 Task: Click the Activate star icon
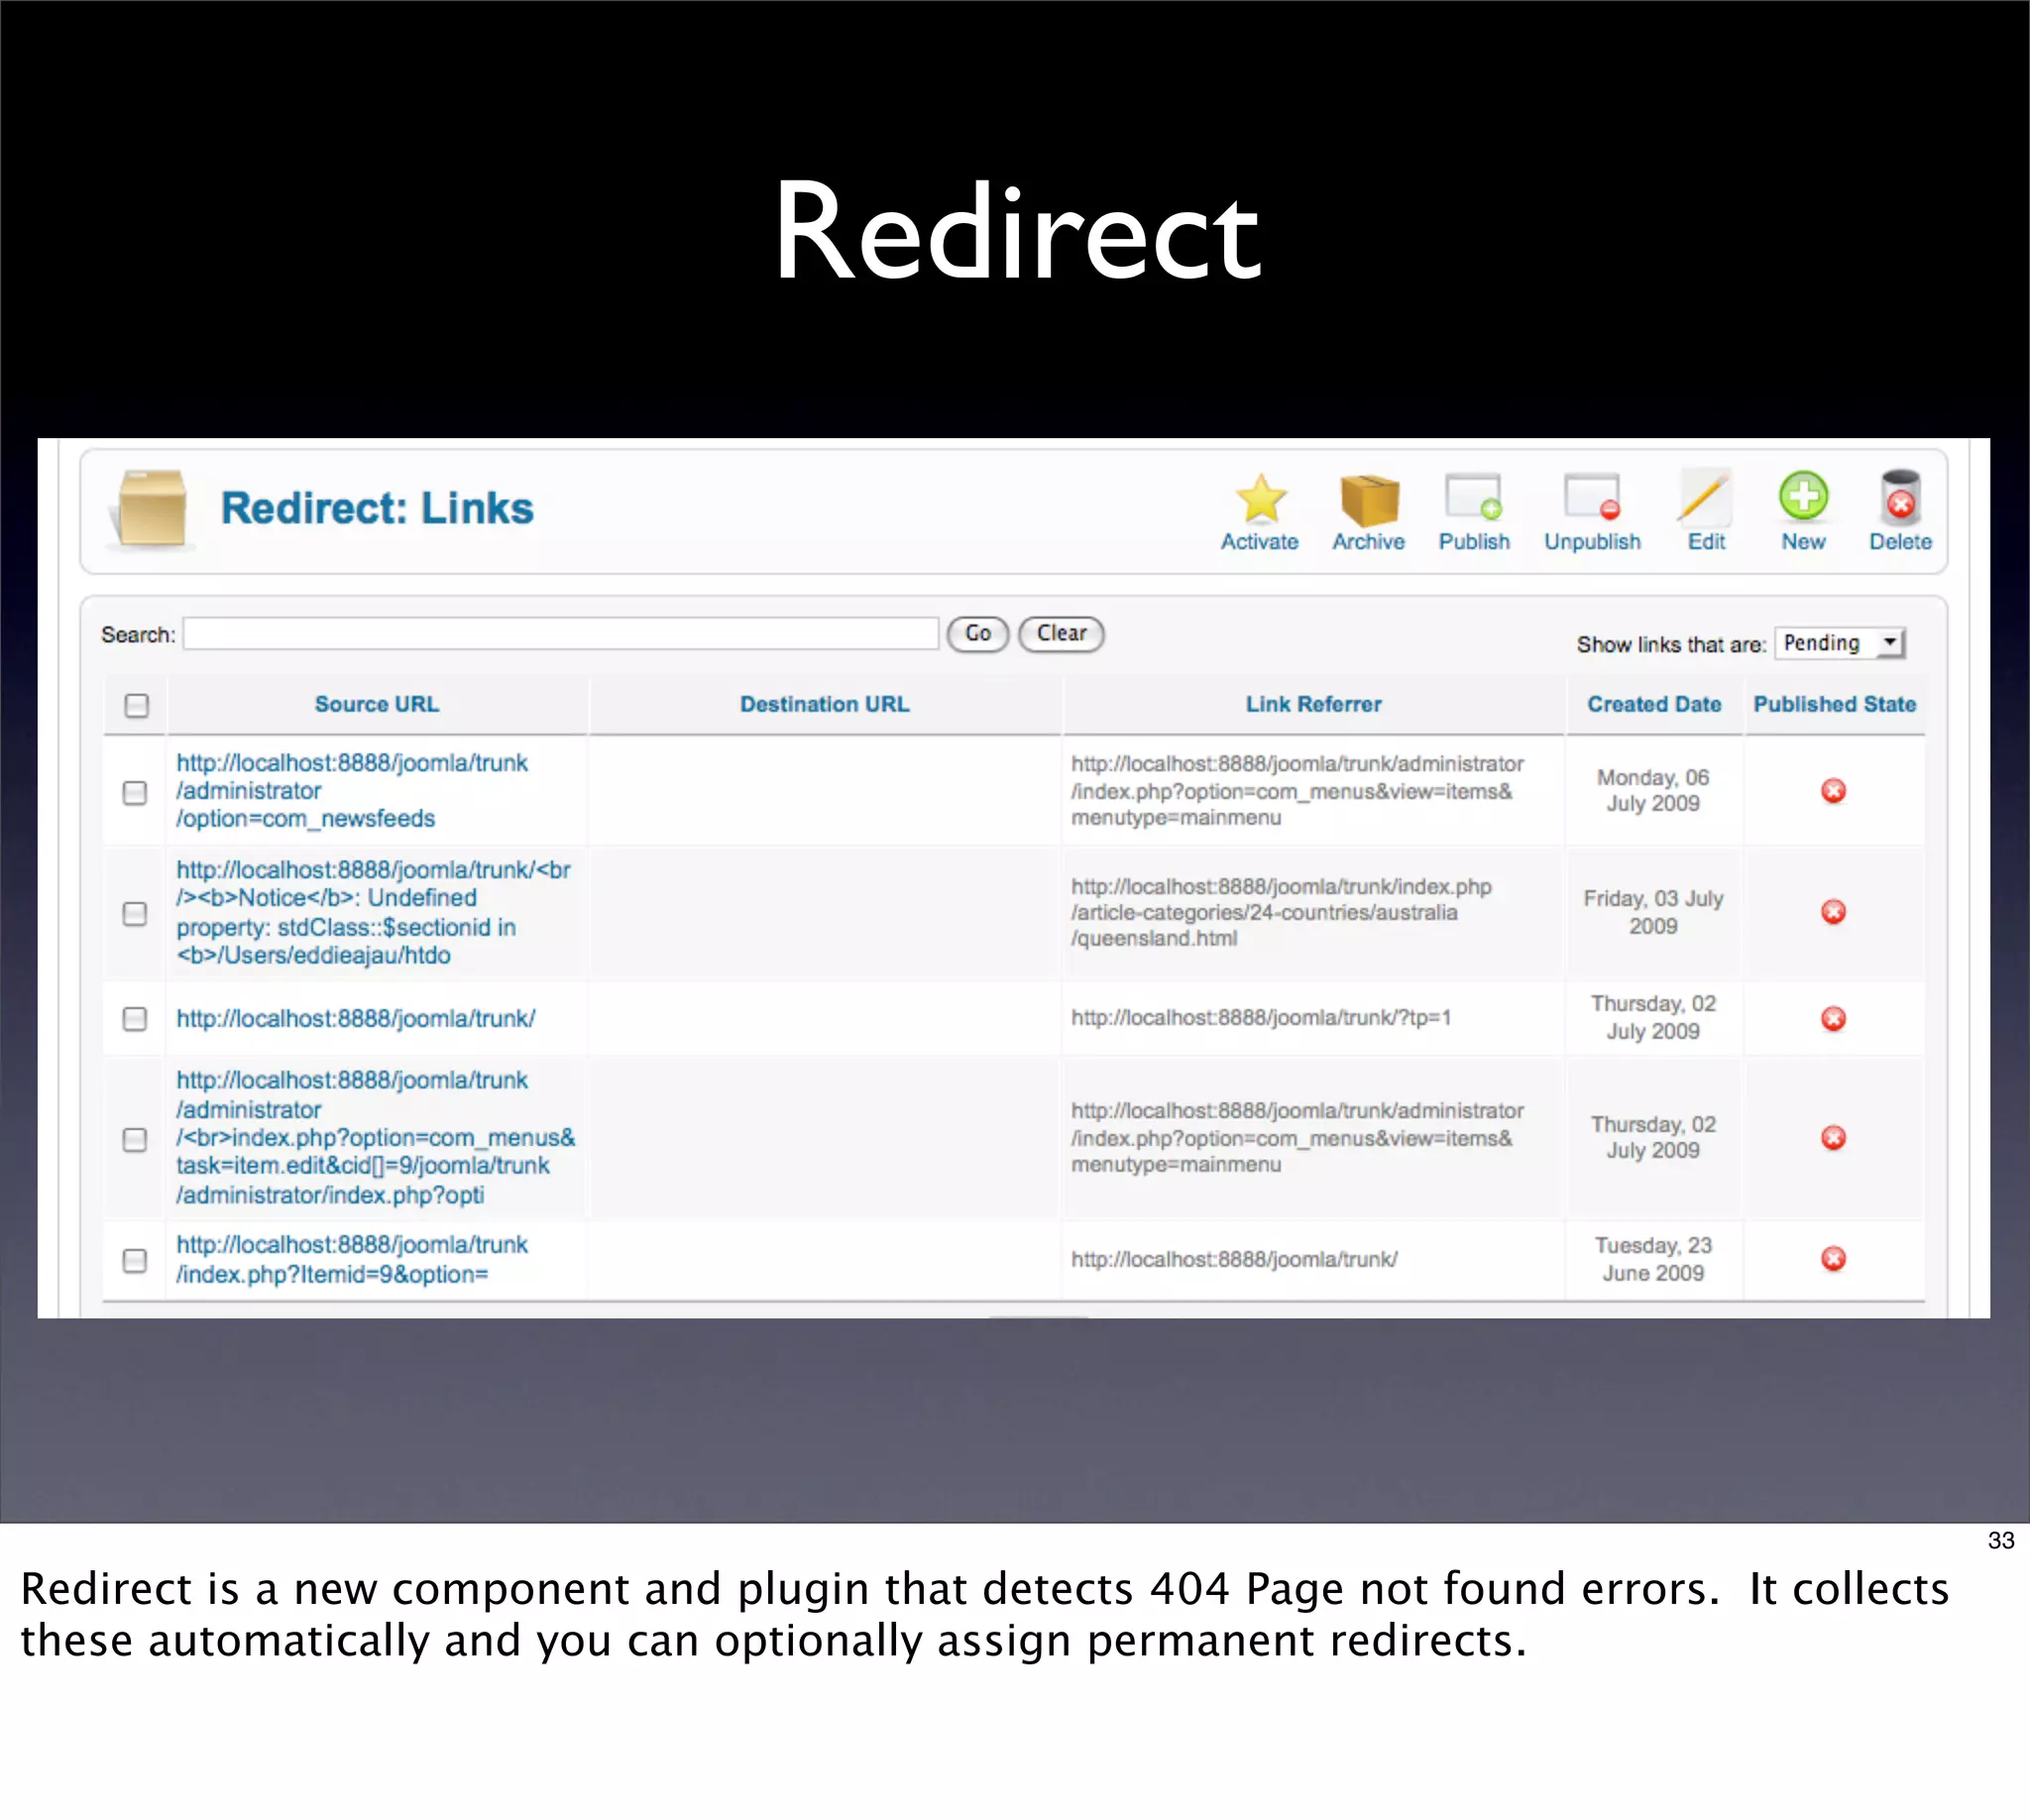coord(1260,498)
